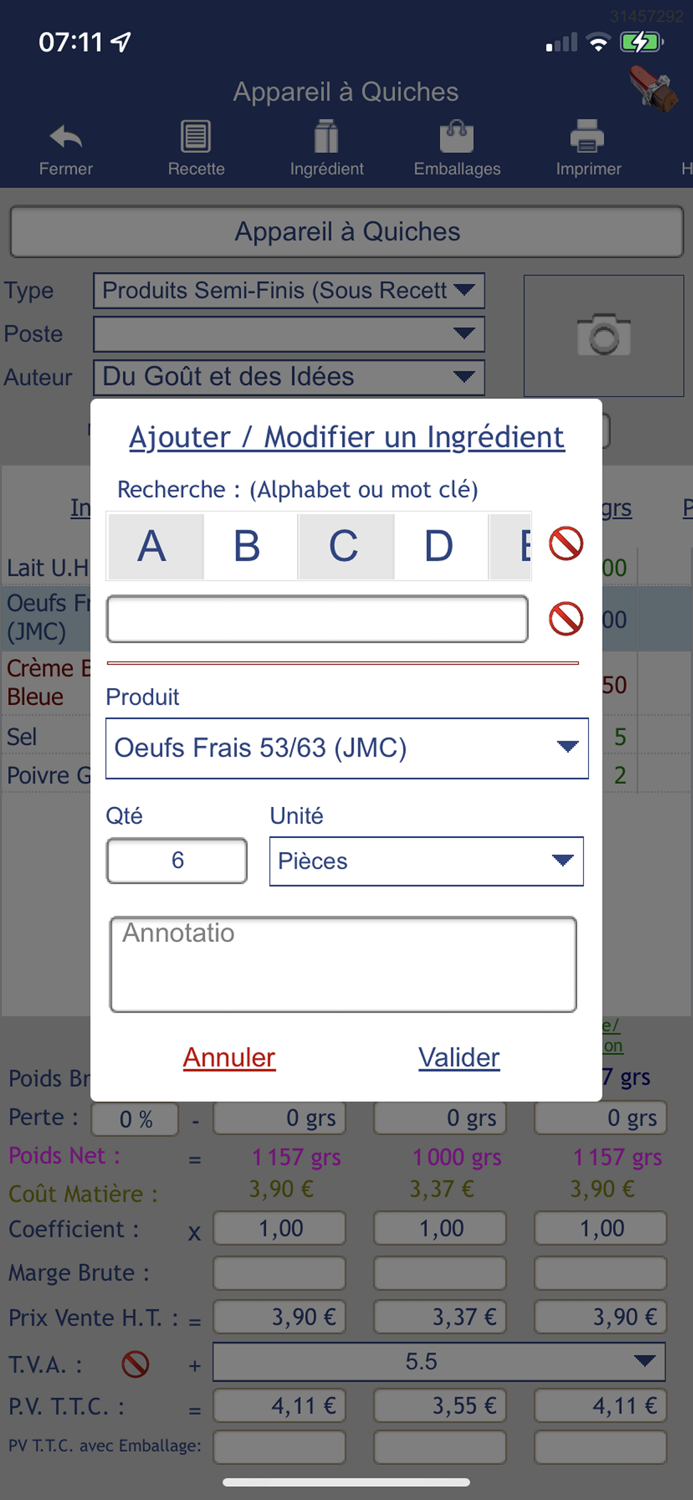Image resolution: width=693 pixels, height=1500 pixels.
Task: Tap the prohibition icon next to T.V.A.
Action: tap(135, 1363)
